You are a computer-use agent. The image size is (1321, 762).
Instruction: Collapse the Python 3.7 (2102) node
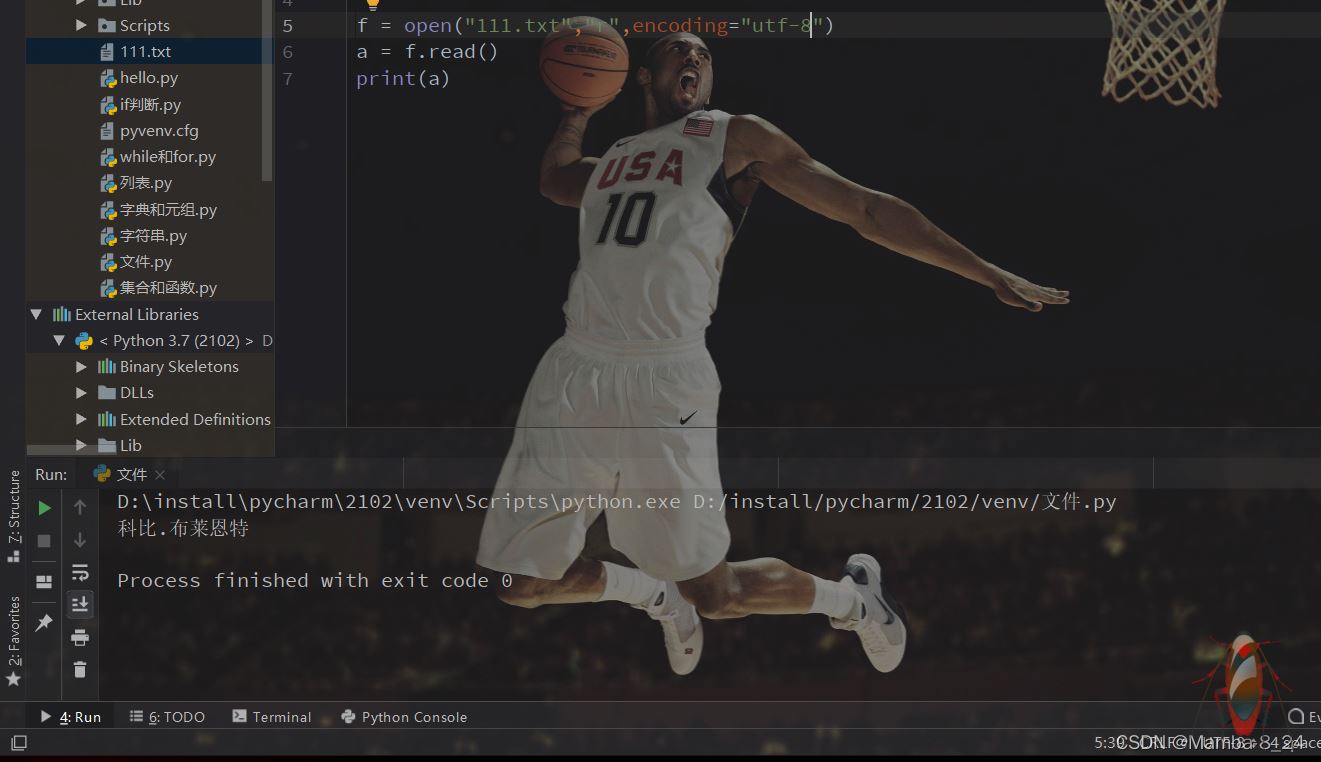click(x=59, y=340)
